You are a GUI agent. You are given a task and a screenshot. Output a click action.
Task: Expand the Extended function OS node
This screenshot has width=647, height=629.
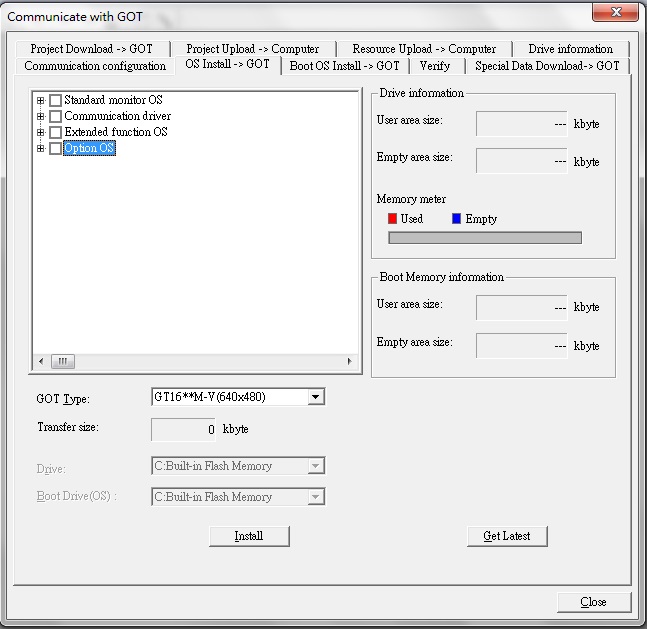coord(41,133)
